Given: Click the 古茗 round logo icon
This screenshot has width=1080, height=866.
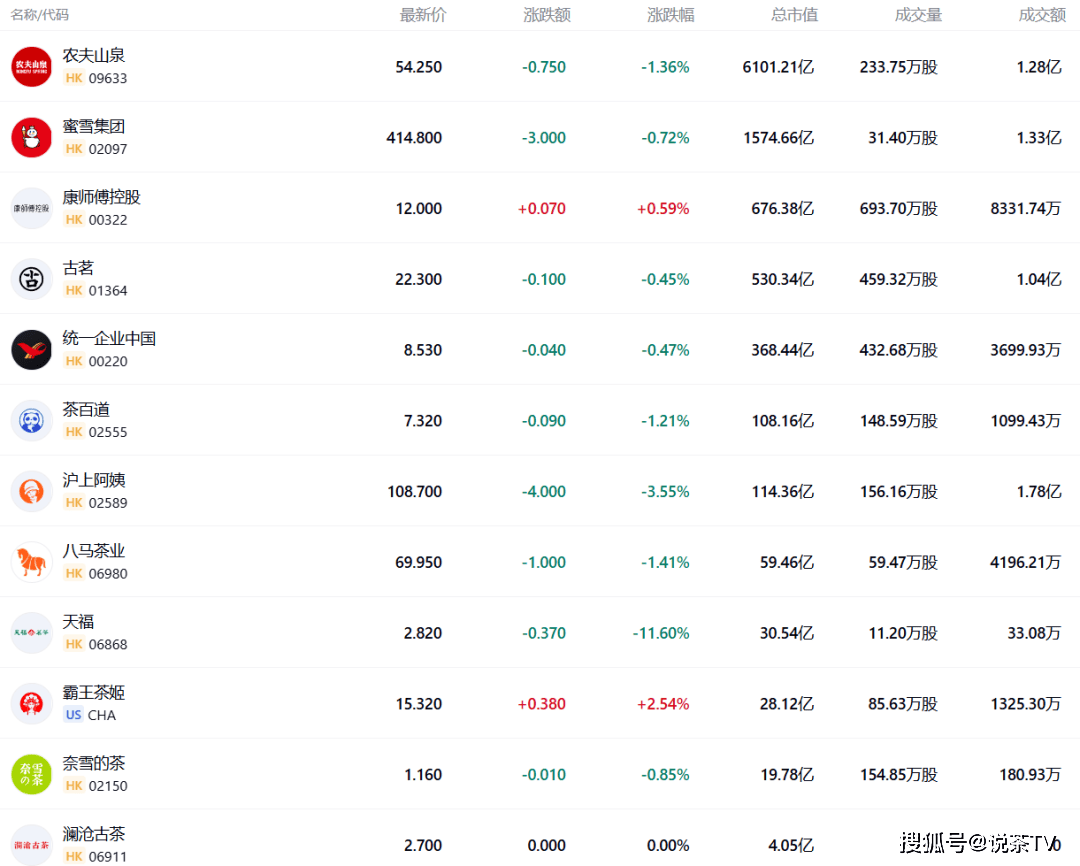Looking at the screenshot, I should pos(31,279).
